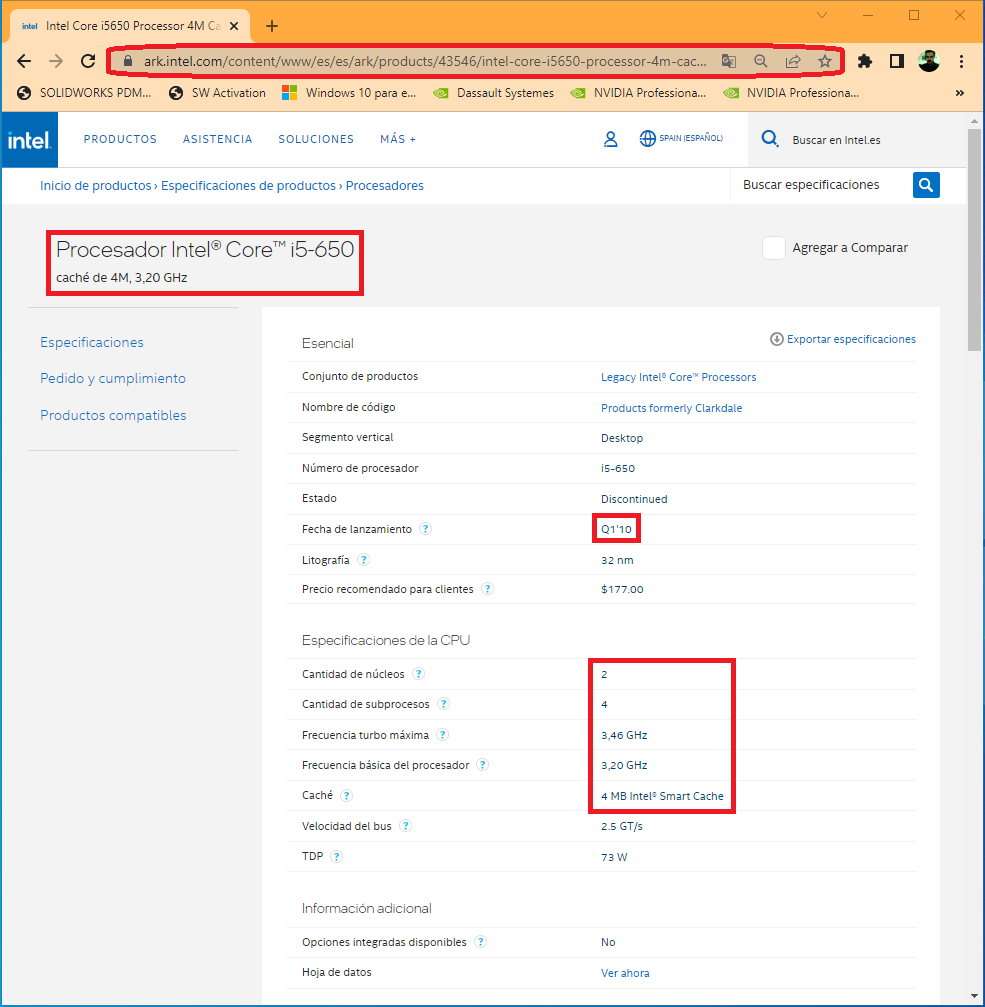Open a new browser tab

point(272,26)
